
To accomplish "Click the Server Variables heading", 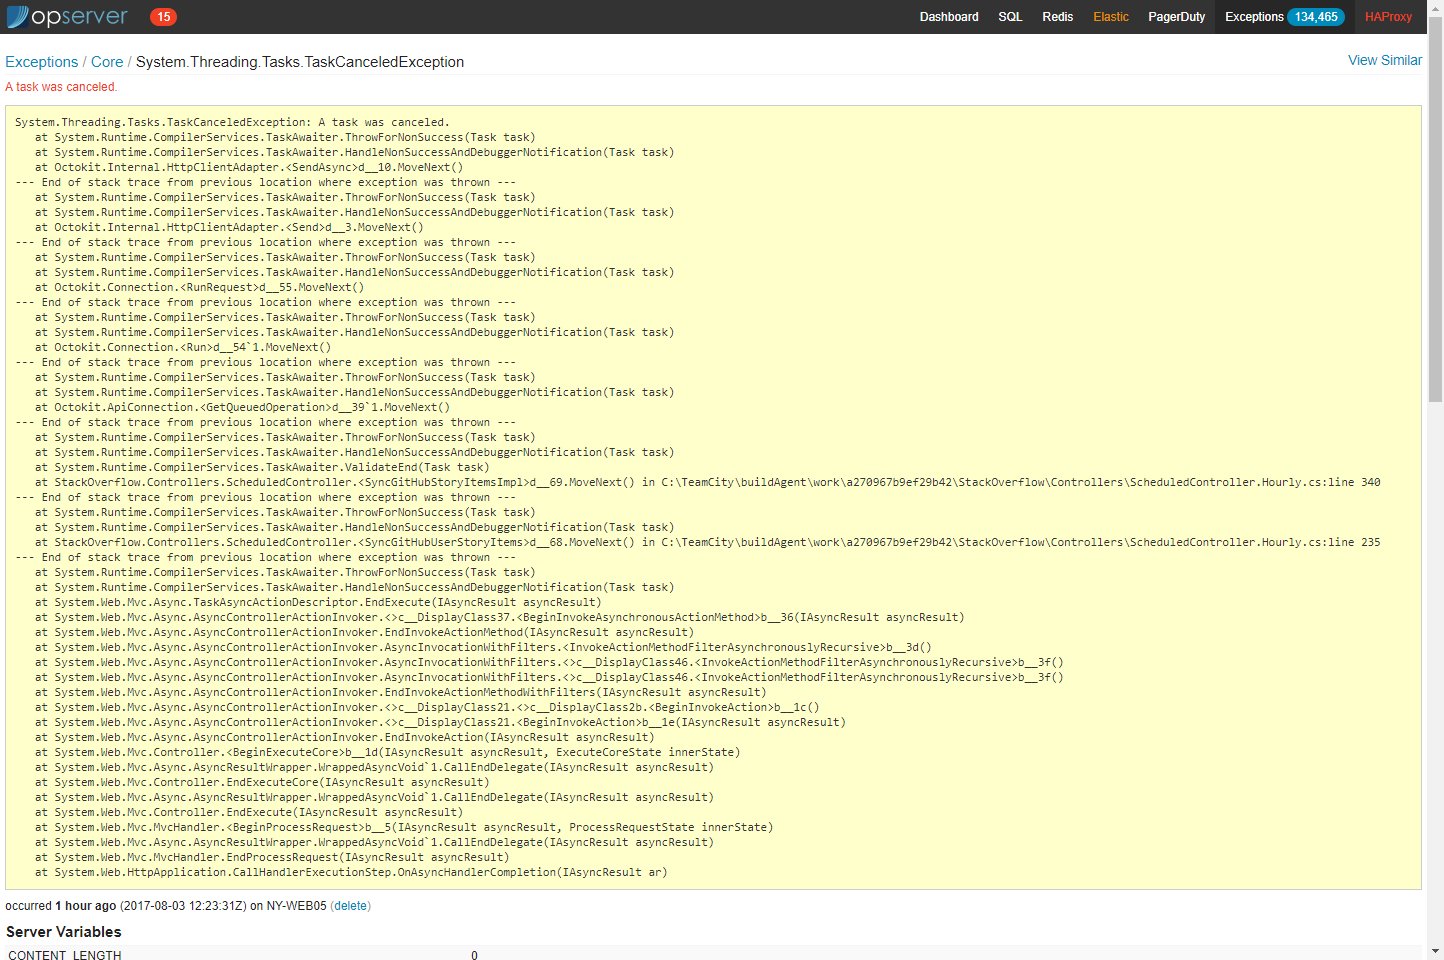I will tap(64, 932).
